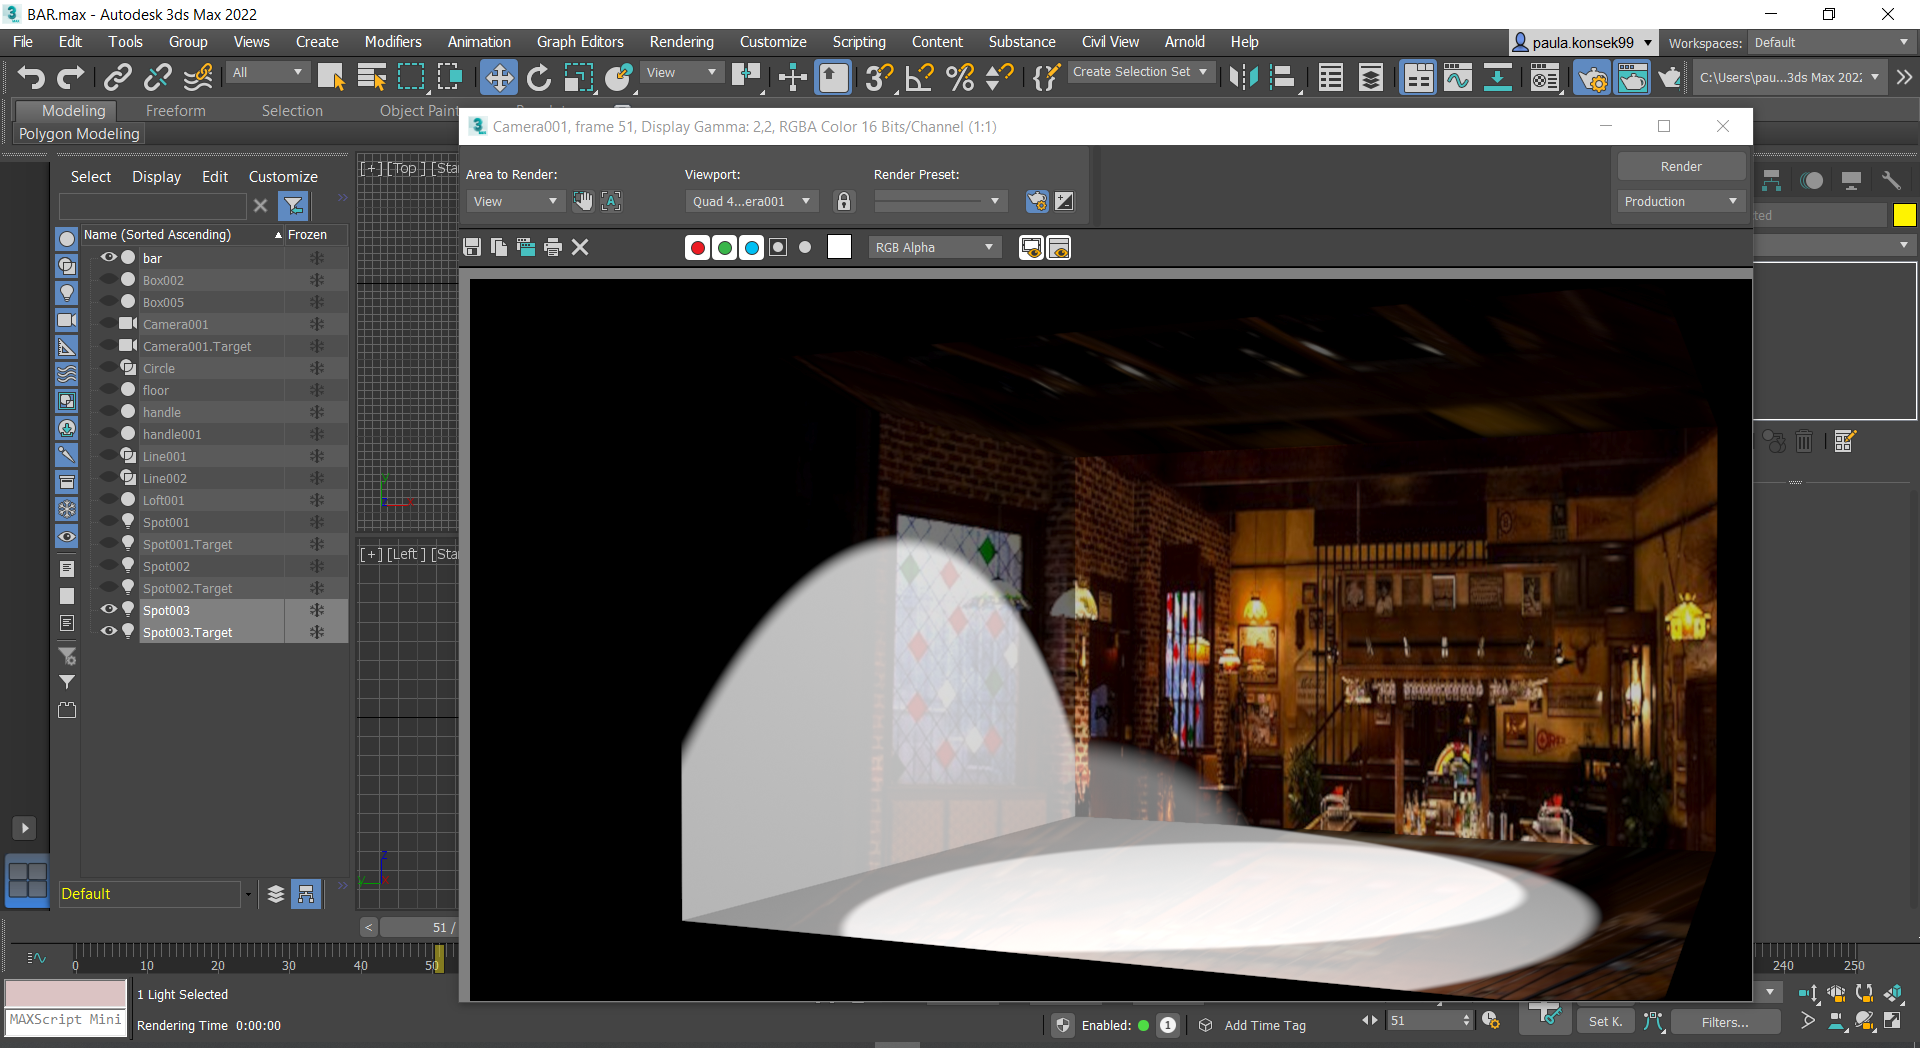Click the Mirror tool icon
Image resolution: width=1920 pixels, height=1048 pixels.
pyautogui.click(x=1243, y=77)
